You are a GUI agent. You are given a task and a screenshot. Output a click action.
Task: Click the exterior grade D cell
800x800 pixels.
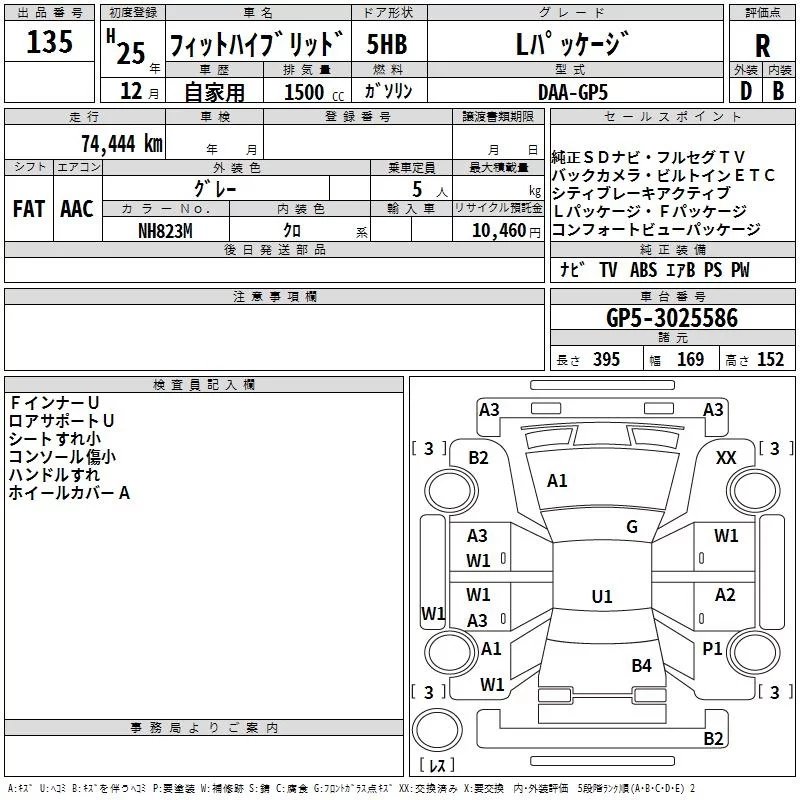[745, 90]
